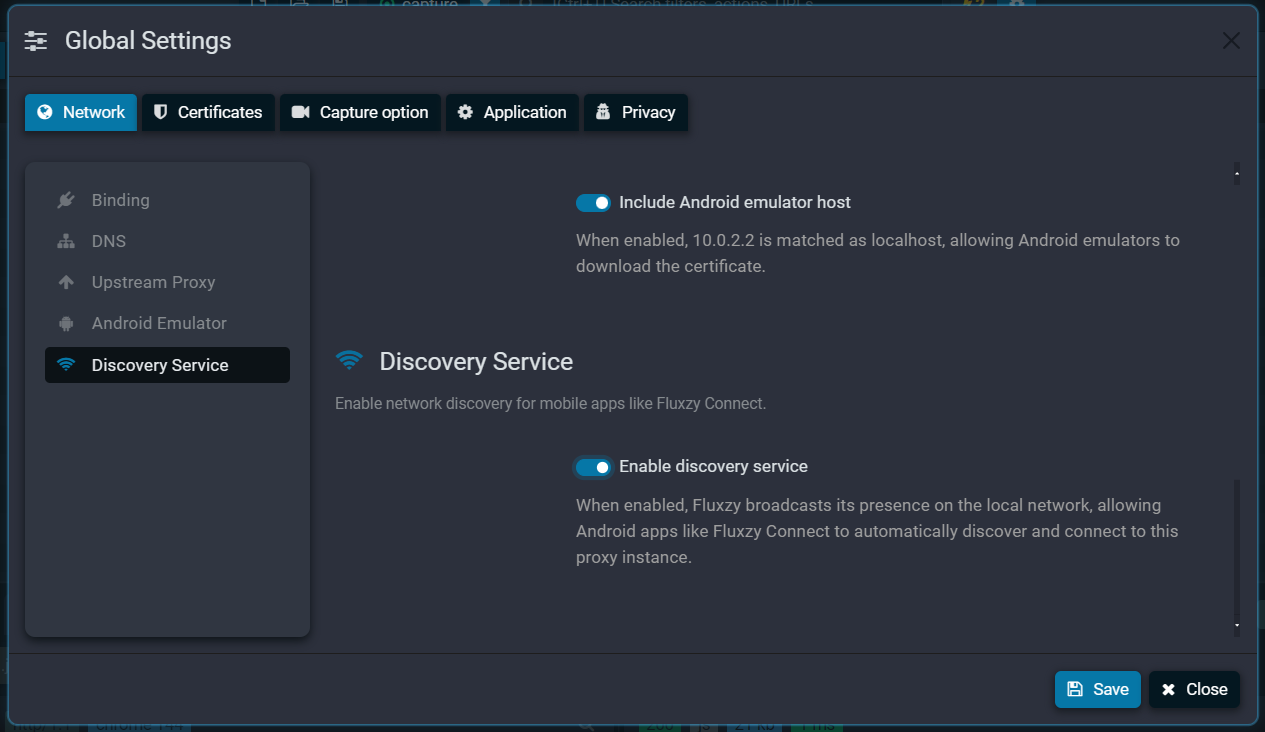Screen dimensions: 1265x732
Task: Close the settings dialog with Close button
Action: [1194, 689]
